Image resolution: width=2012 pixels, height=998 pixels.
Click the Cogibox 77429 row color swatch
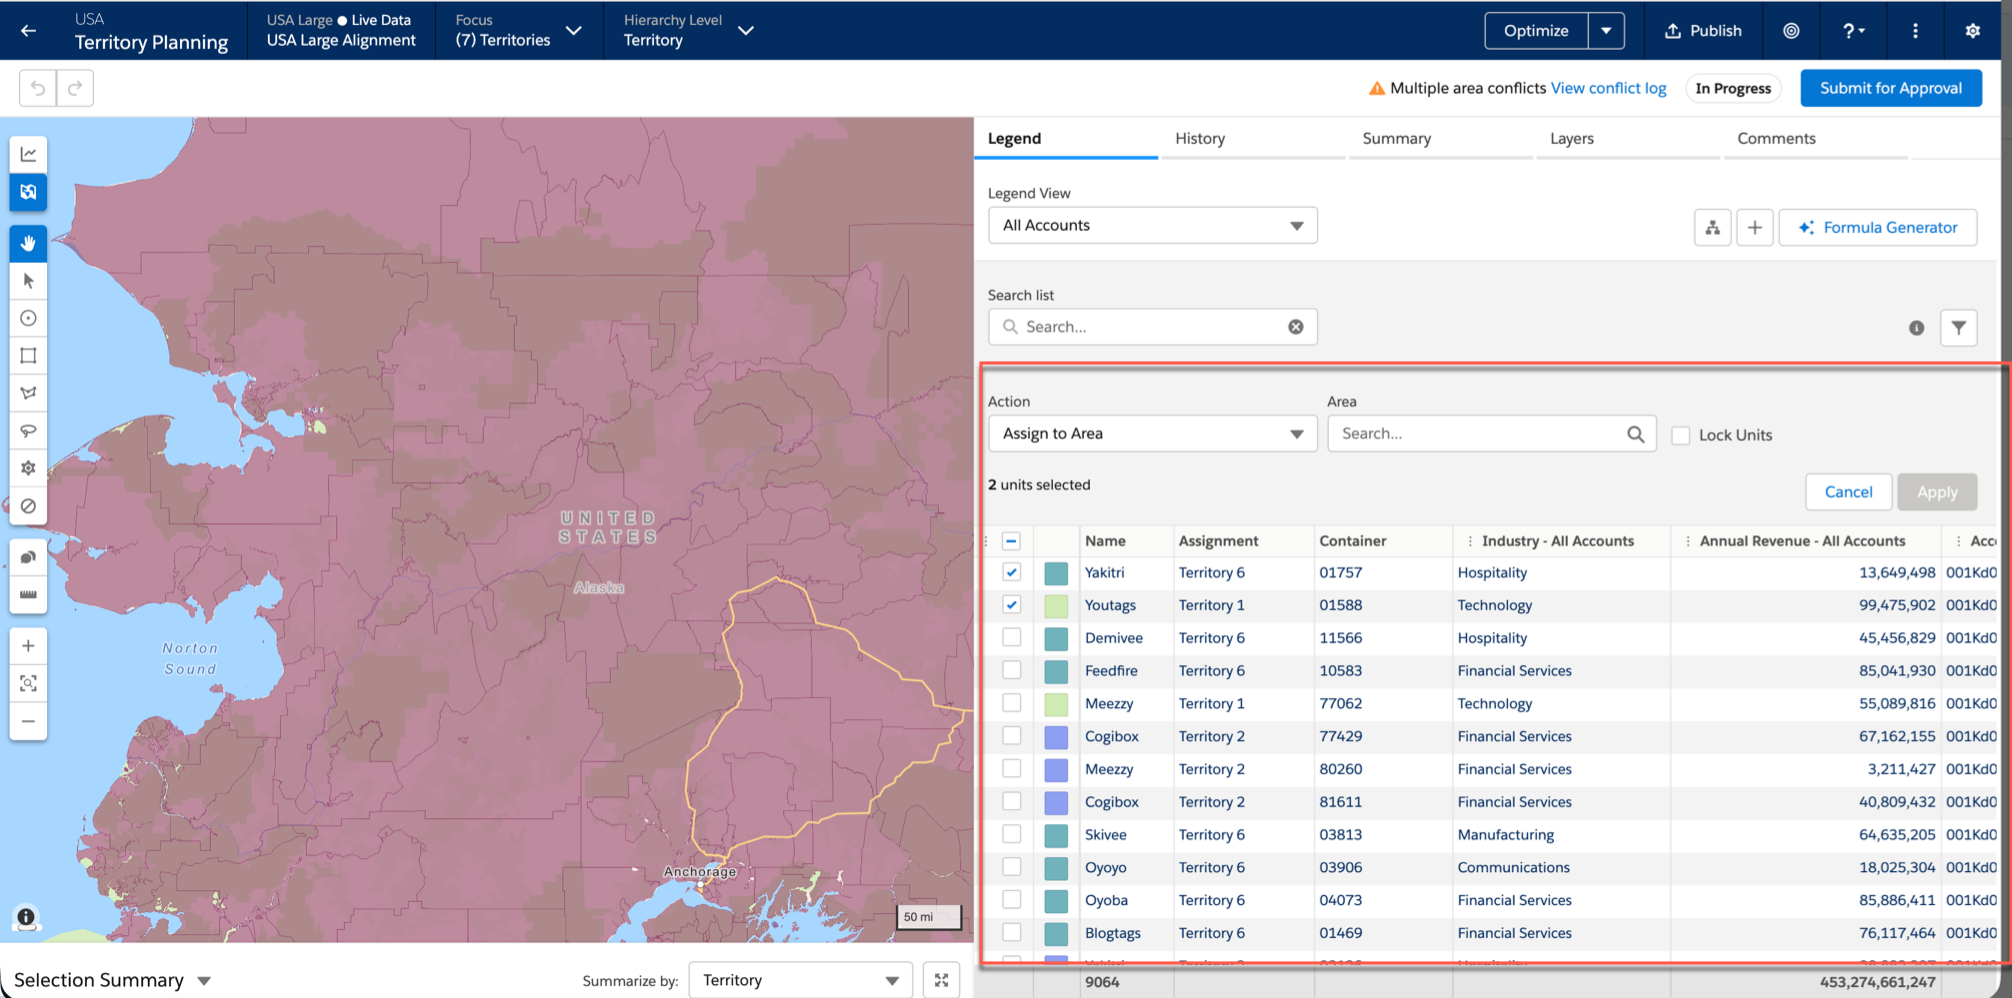1056,737
